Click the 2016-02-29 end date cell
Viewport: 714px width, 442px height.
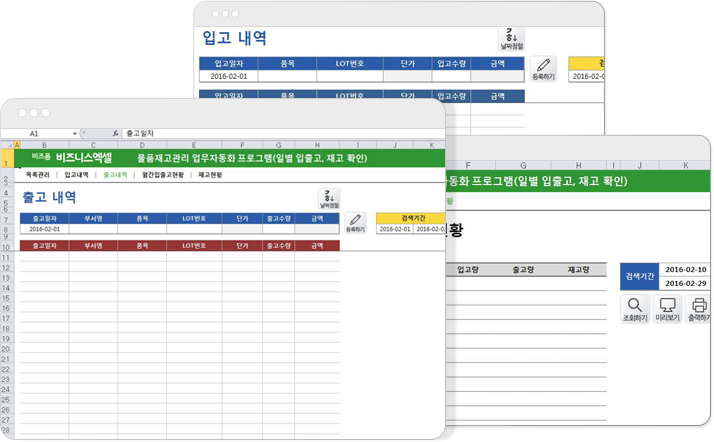click(685, 283)
